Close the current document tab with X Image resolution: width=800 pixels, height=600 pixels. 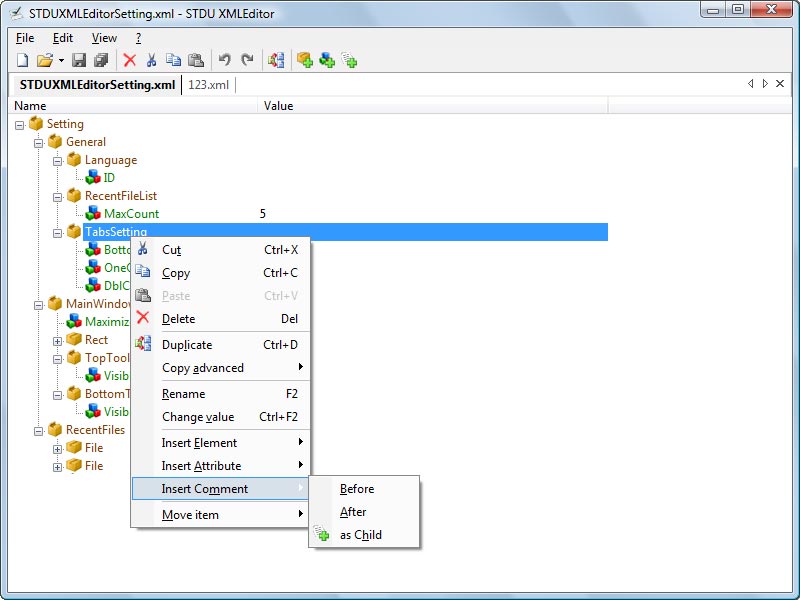[x=780, y=83]
